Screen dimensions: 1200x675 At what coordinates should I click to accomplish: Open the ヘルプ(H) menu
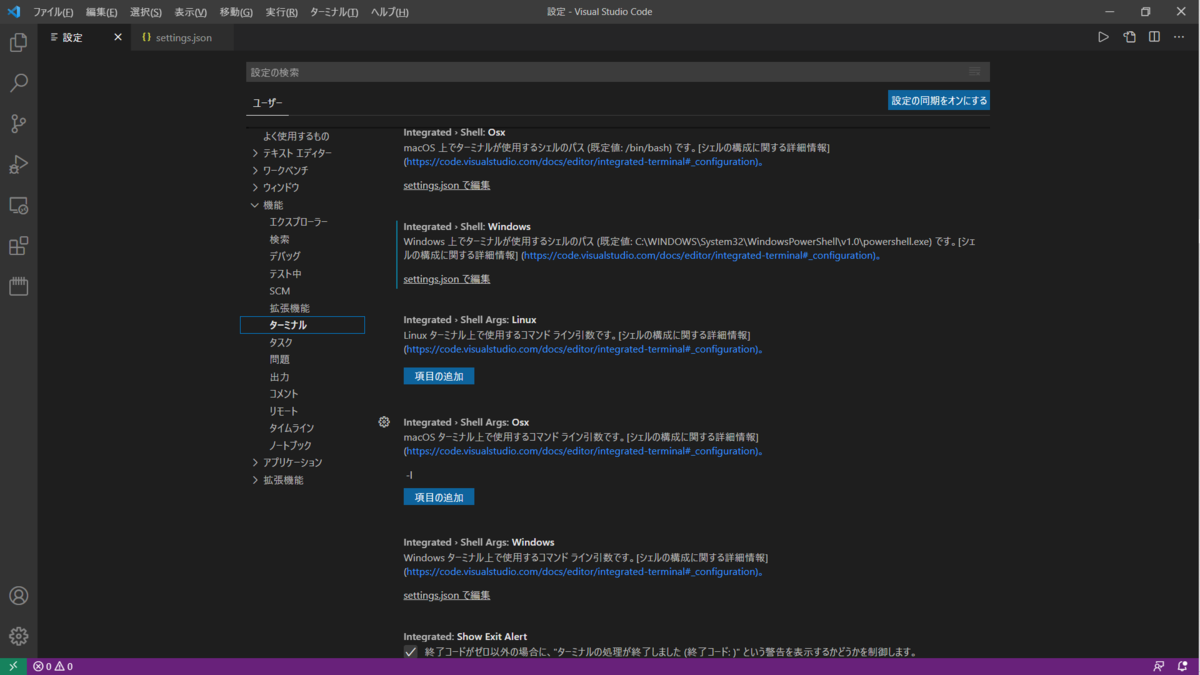pyautogui.click(x=389, y=12)
